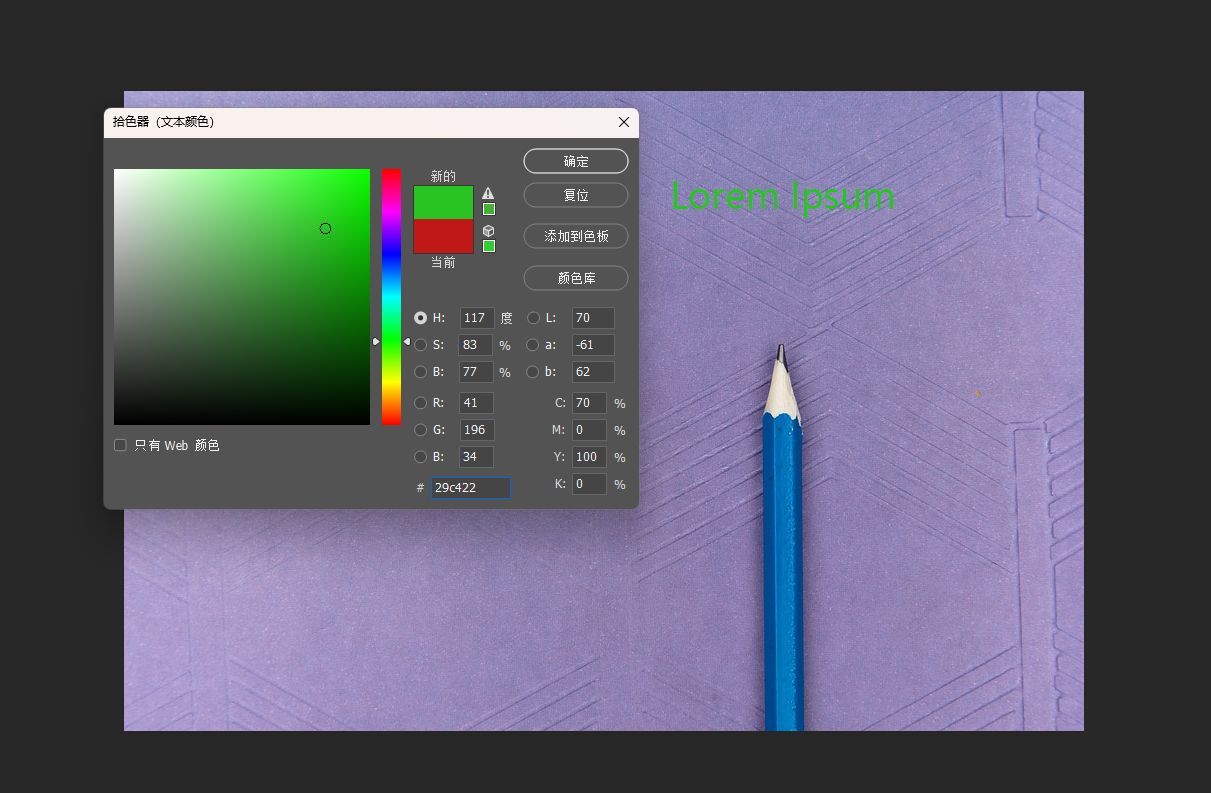
Task: Click the hue slider strip in blue region
Action: 391,265
